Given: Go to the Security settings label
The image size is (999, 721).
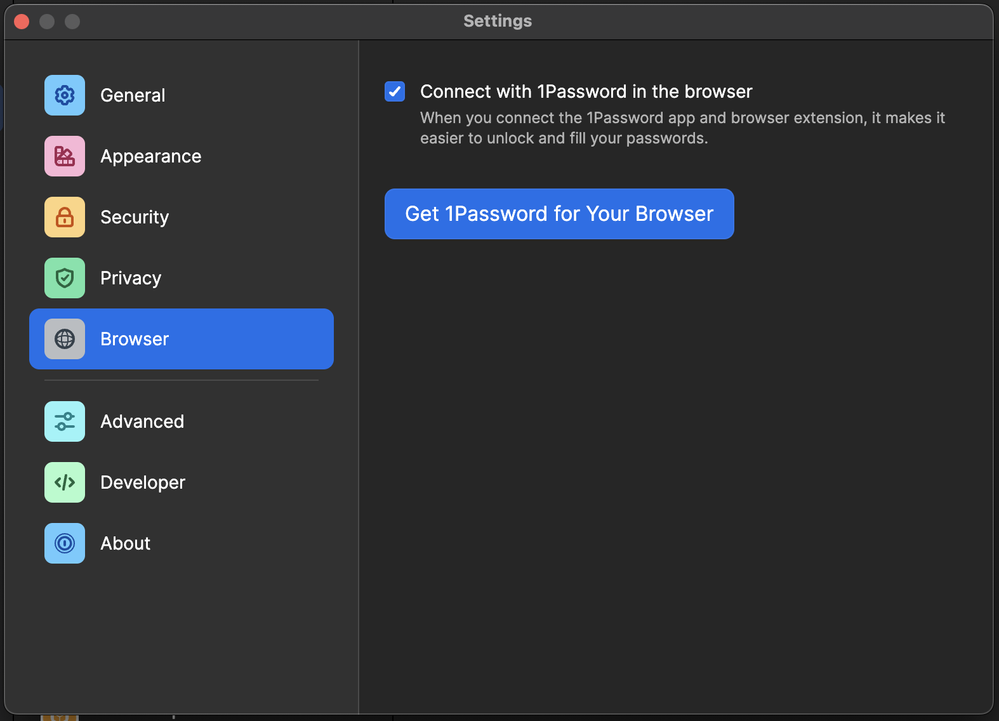Looking at the screenshot, I should pyautogui.click(x=134, y=217).
